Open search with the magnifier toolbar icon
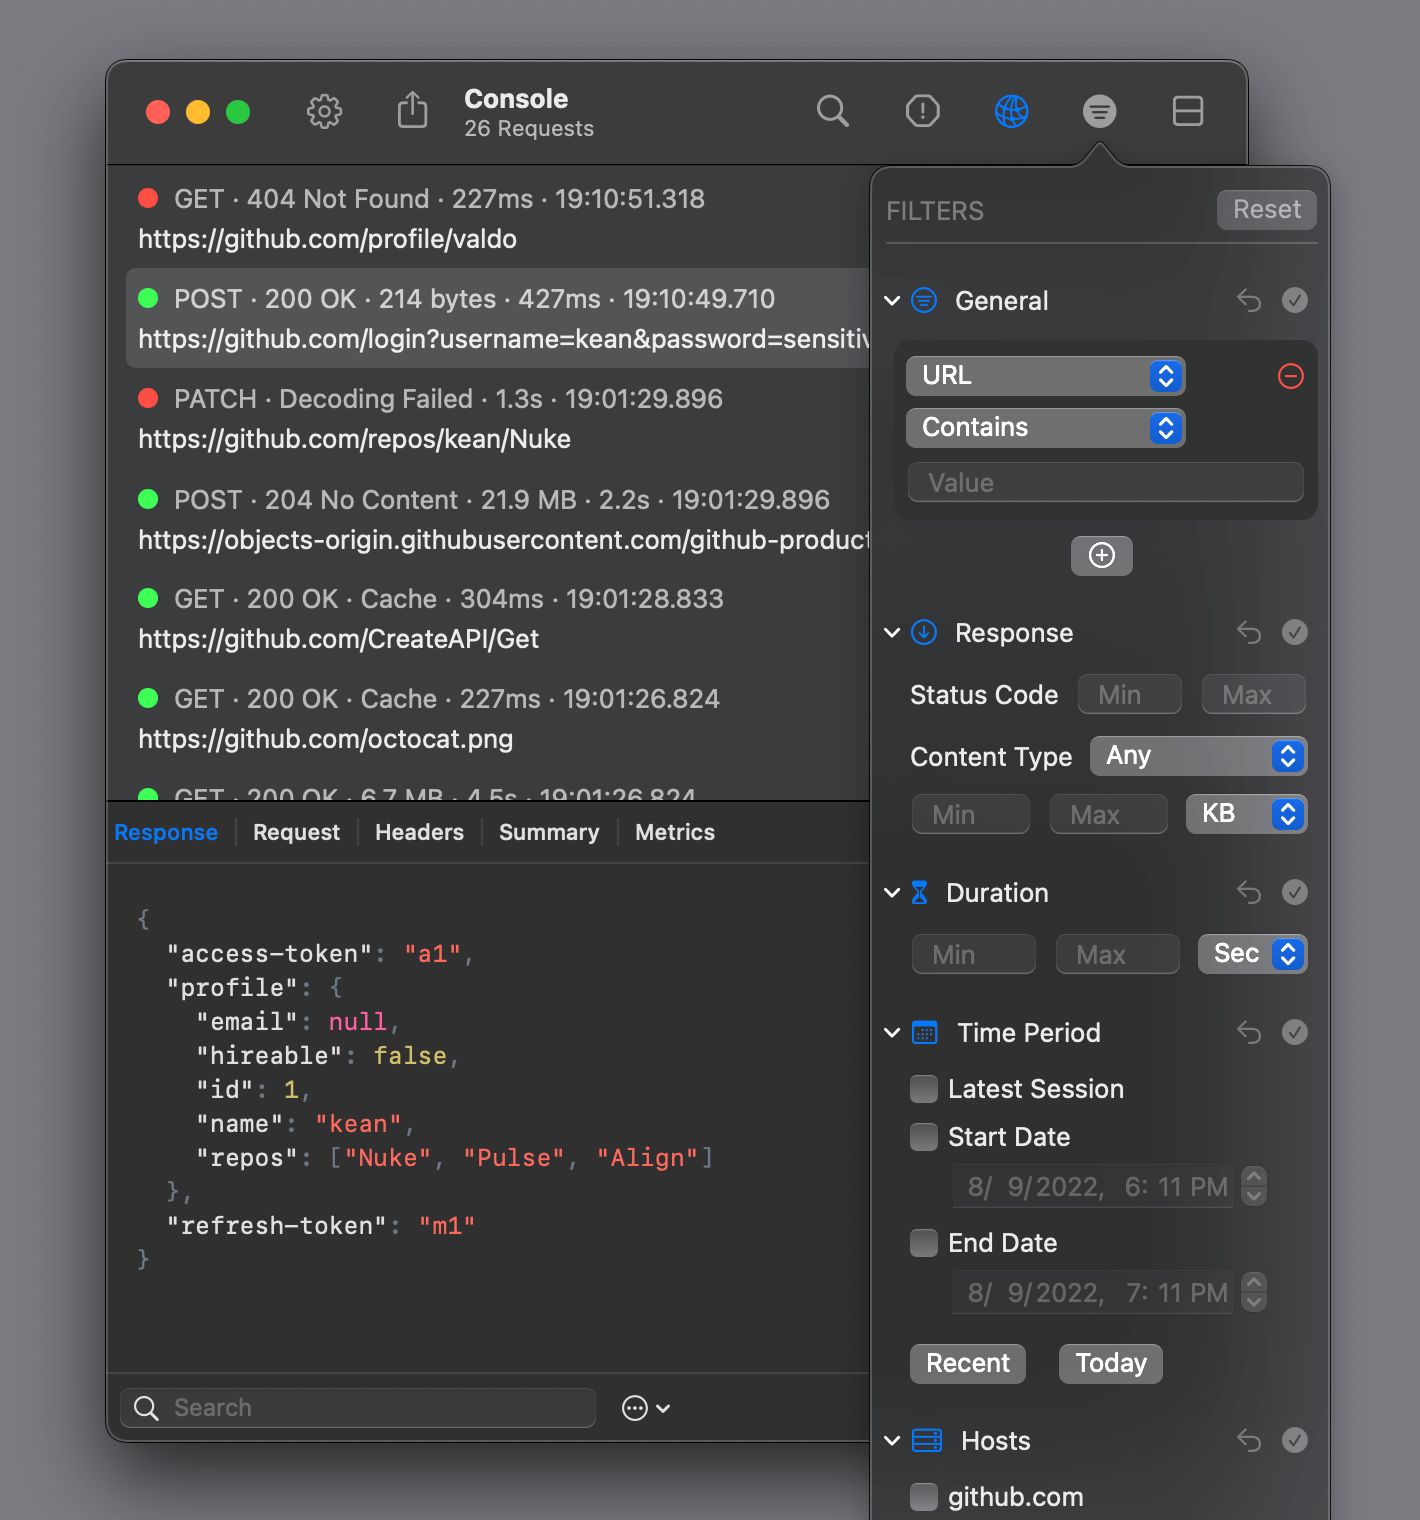The width and height of the screenshot is (1420, 1520). pyautogui.click(x=832, y=111)
